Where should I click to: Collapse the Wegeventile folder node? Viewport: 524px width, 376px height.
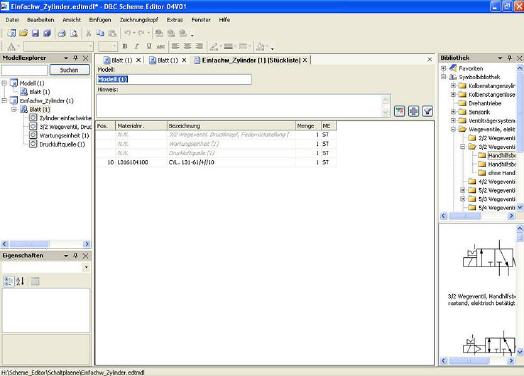click(x=453, y=129)
